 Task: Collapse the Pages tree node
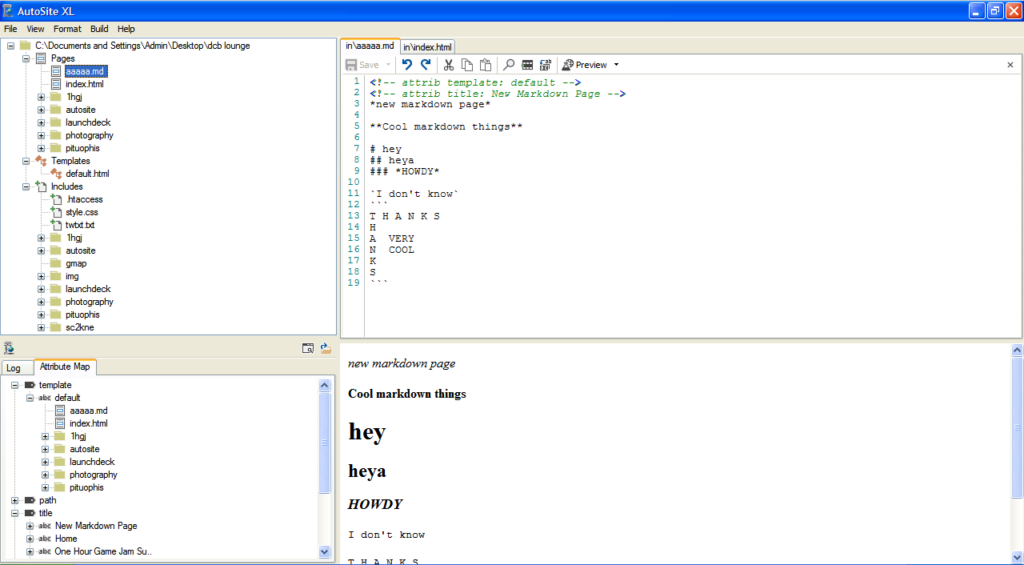tap(26, 59)
